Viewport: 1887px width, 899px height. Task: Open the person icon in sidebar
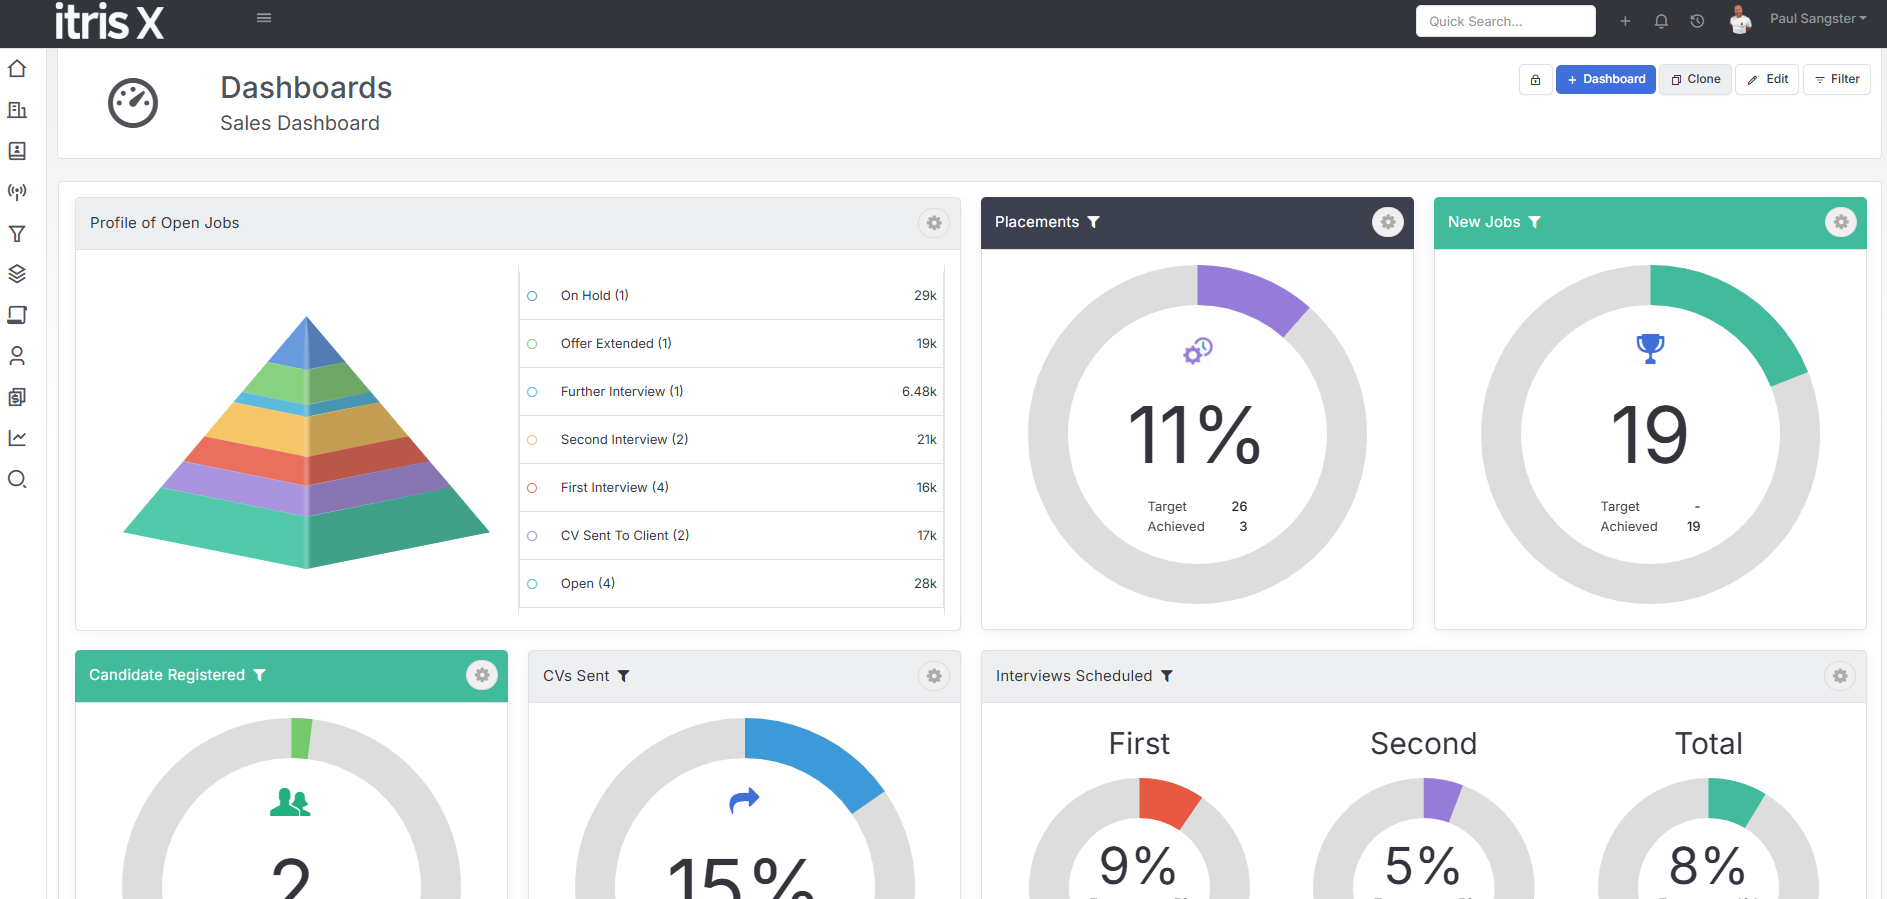pos(17,356)
